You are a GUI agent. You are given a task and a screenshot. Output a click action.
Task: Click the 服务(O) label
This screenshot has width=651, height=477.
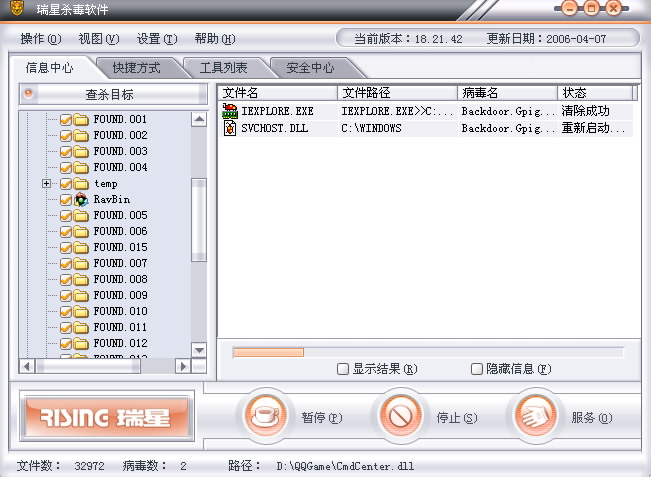tap(592, 418)
